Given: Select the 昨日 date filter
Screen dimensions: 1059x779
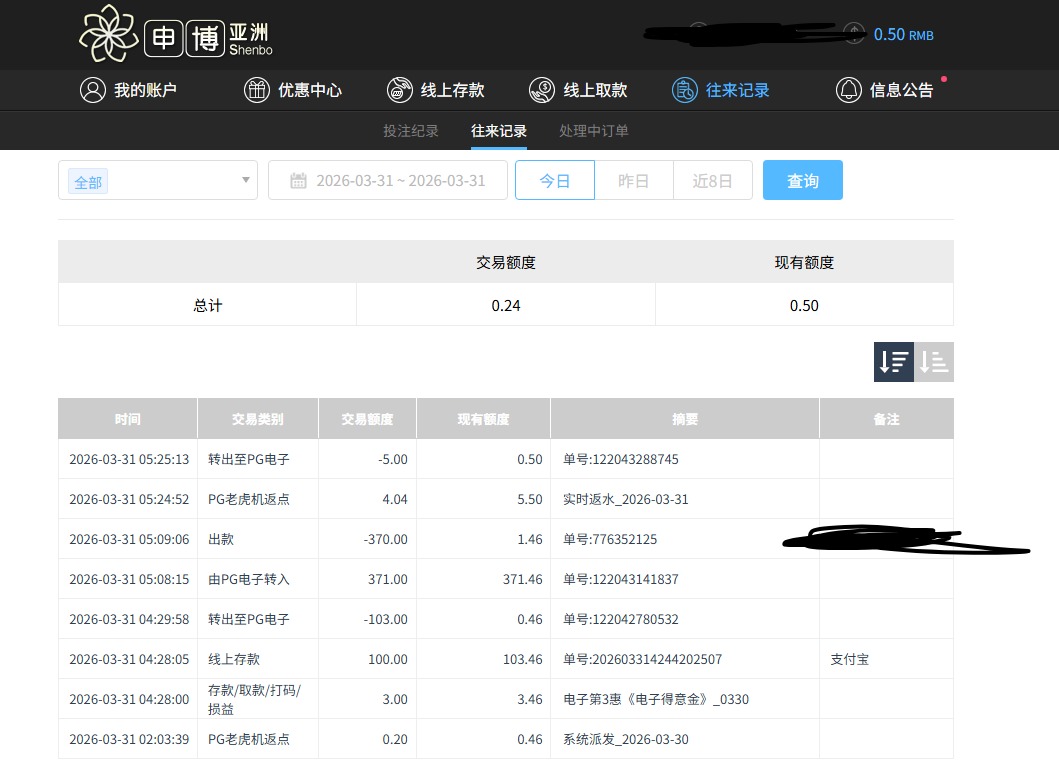Looking at the screenshot, I should click(633, 181).
